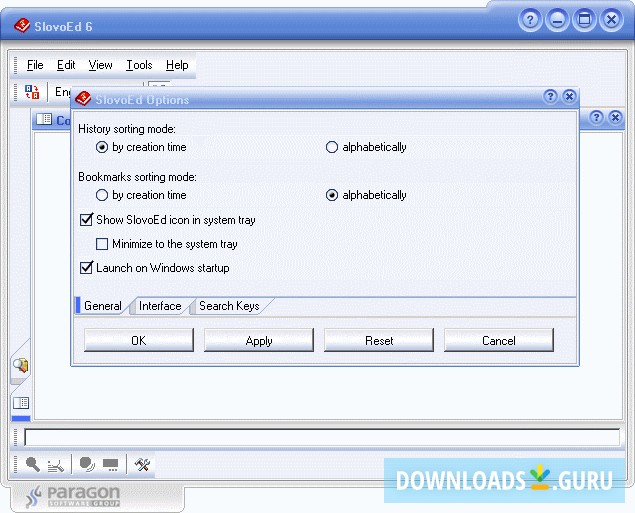Click the Paragon Software Group logo
The width and height of the screenshot is (635, 513).
pos(73,496)
